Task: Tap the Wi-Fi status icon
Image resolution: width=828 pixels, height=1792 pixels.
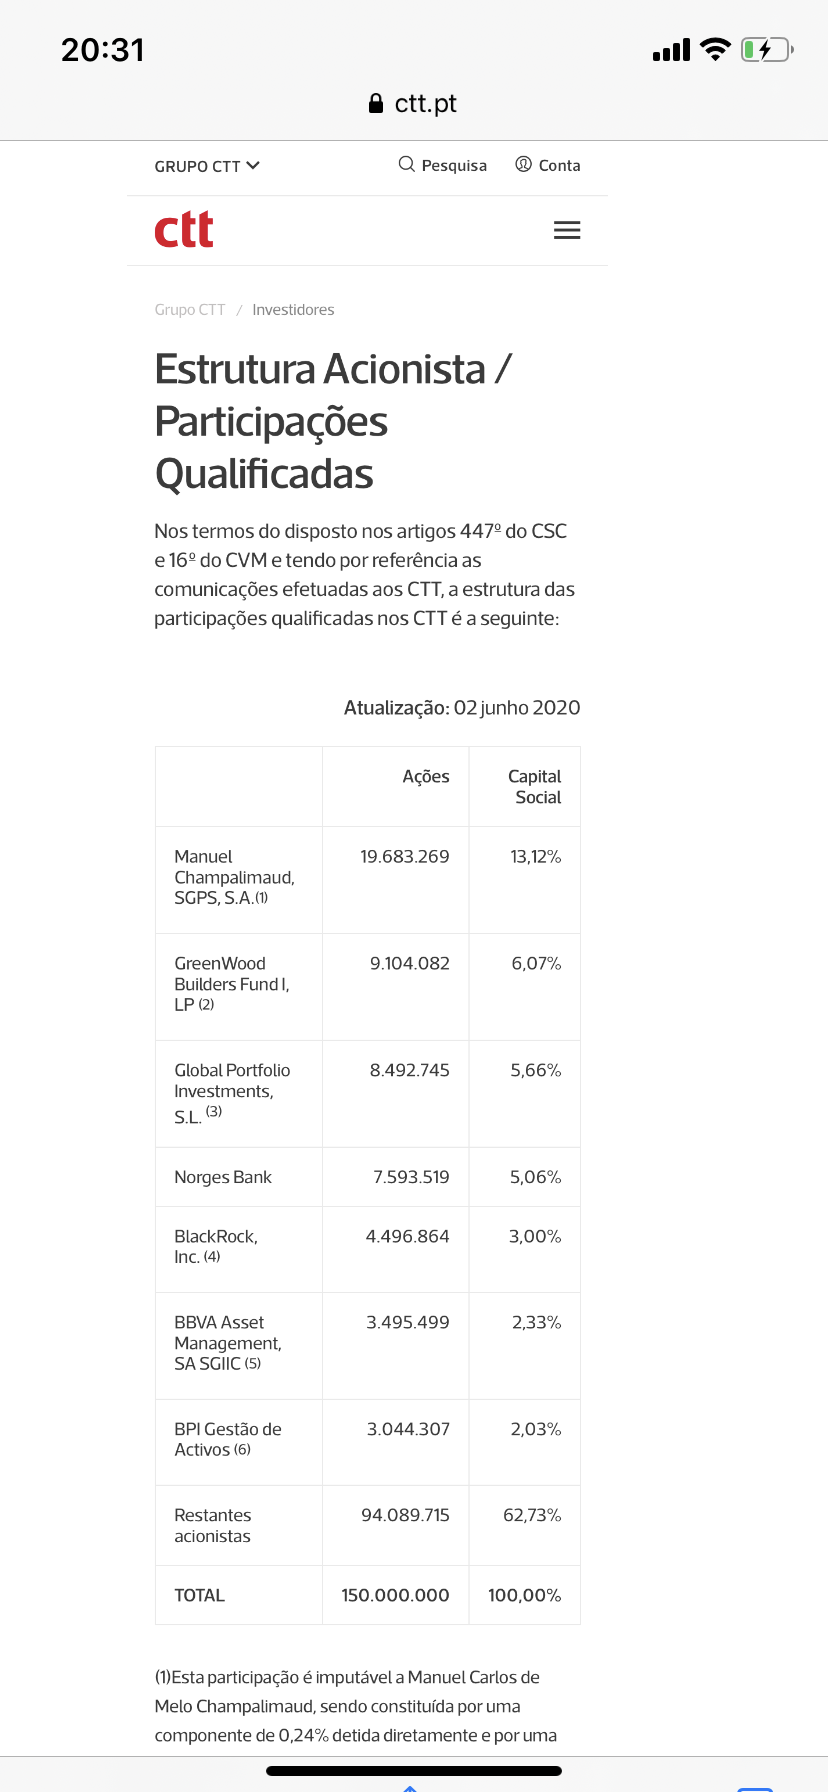Action: [715, 50]
